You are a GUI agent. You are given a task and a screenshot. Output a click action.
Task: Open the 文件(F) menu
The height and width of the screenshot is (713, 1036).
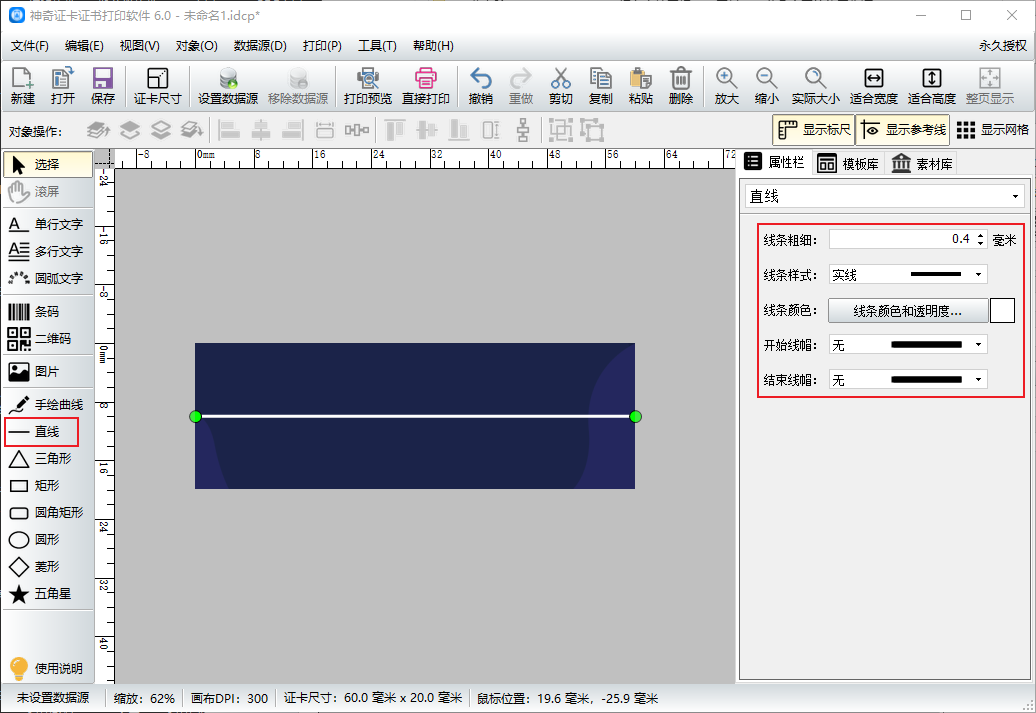(30, 46)
